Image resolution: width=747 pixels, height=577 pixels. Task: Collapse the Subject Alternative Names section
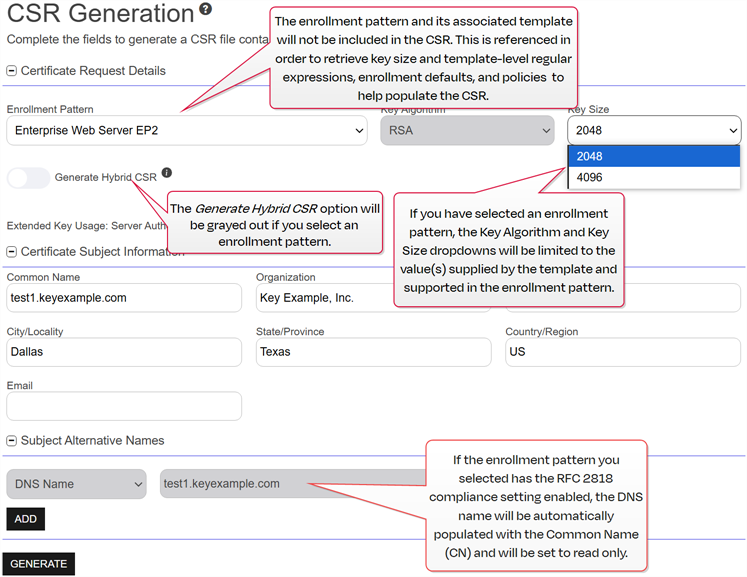tap(12, 440)
